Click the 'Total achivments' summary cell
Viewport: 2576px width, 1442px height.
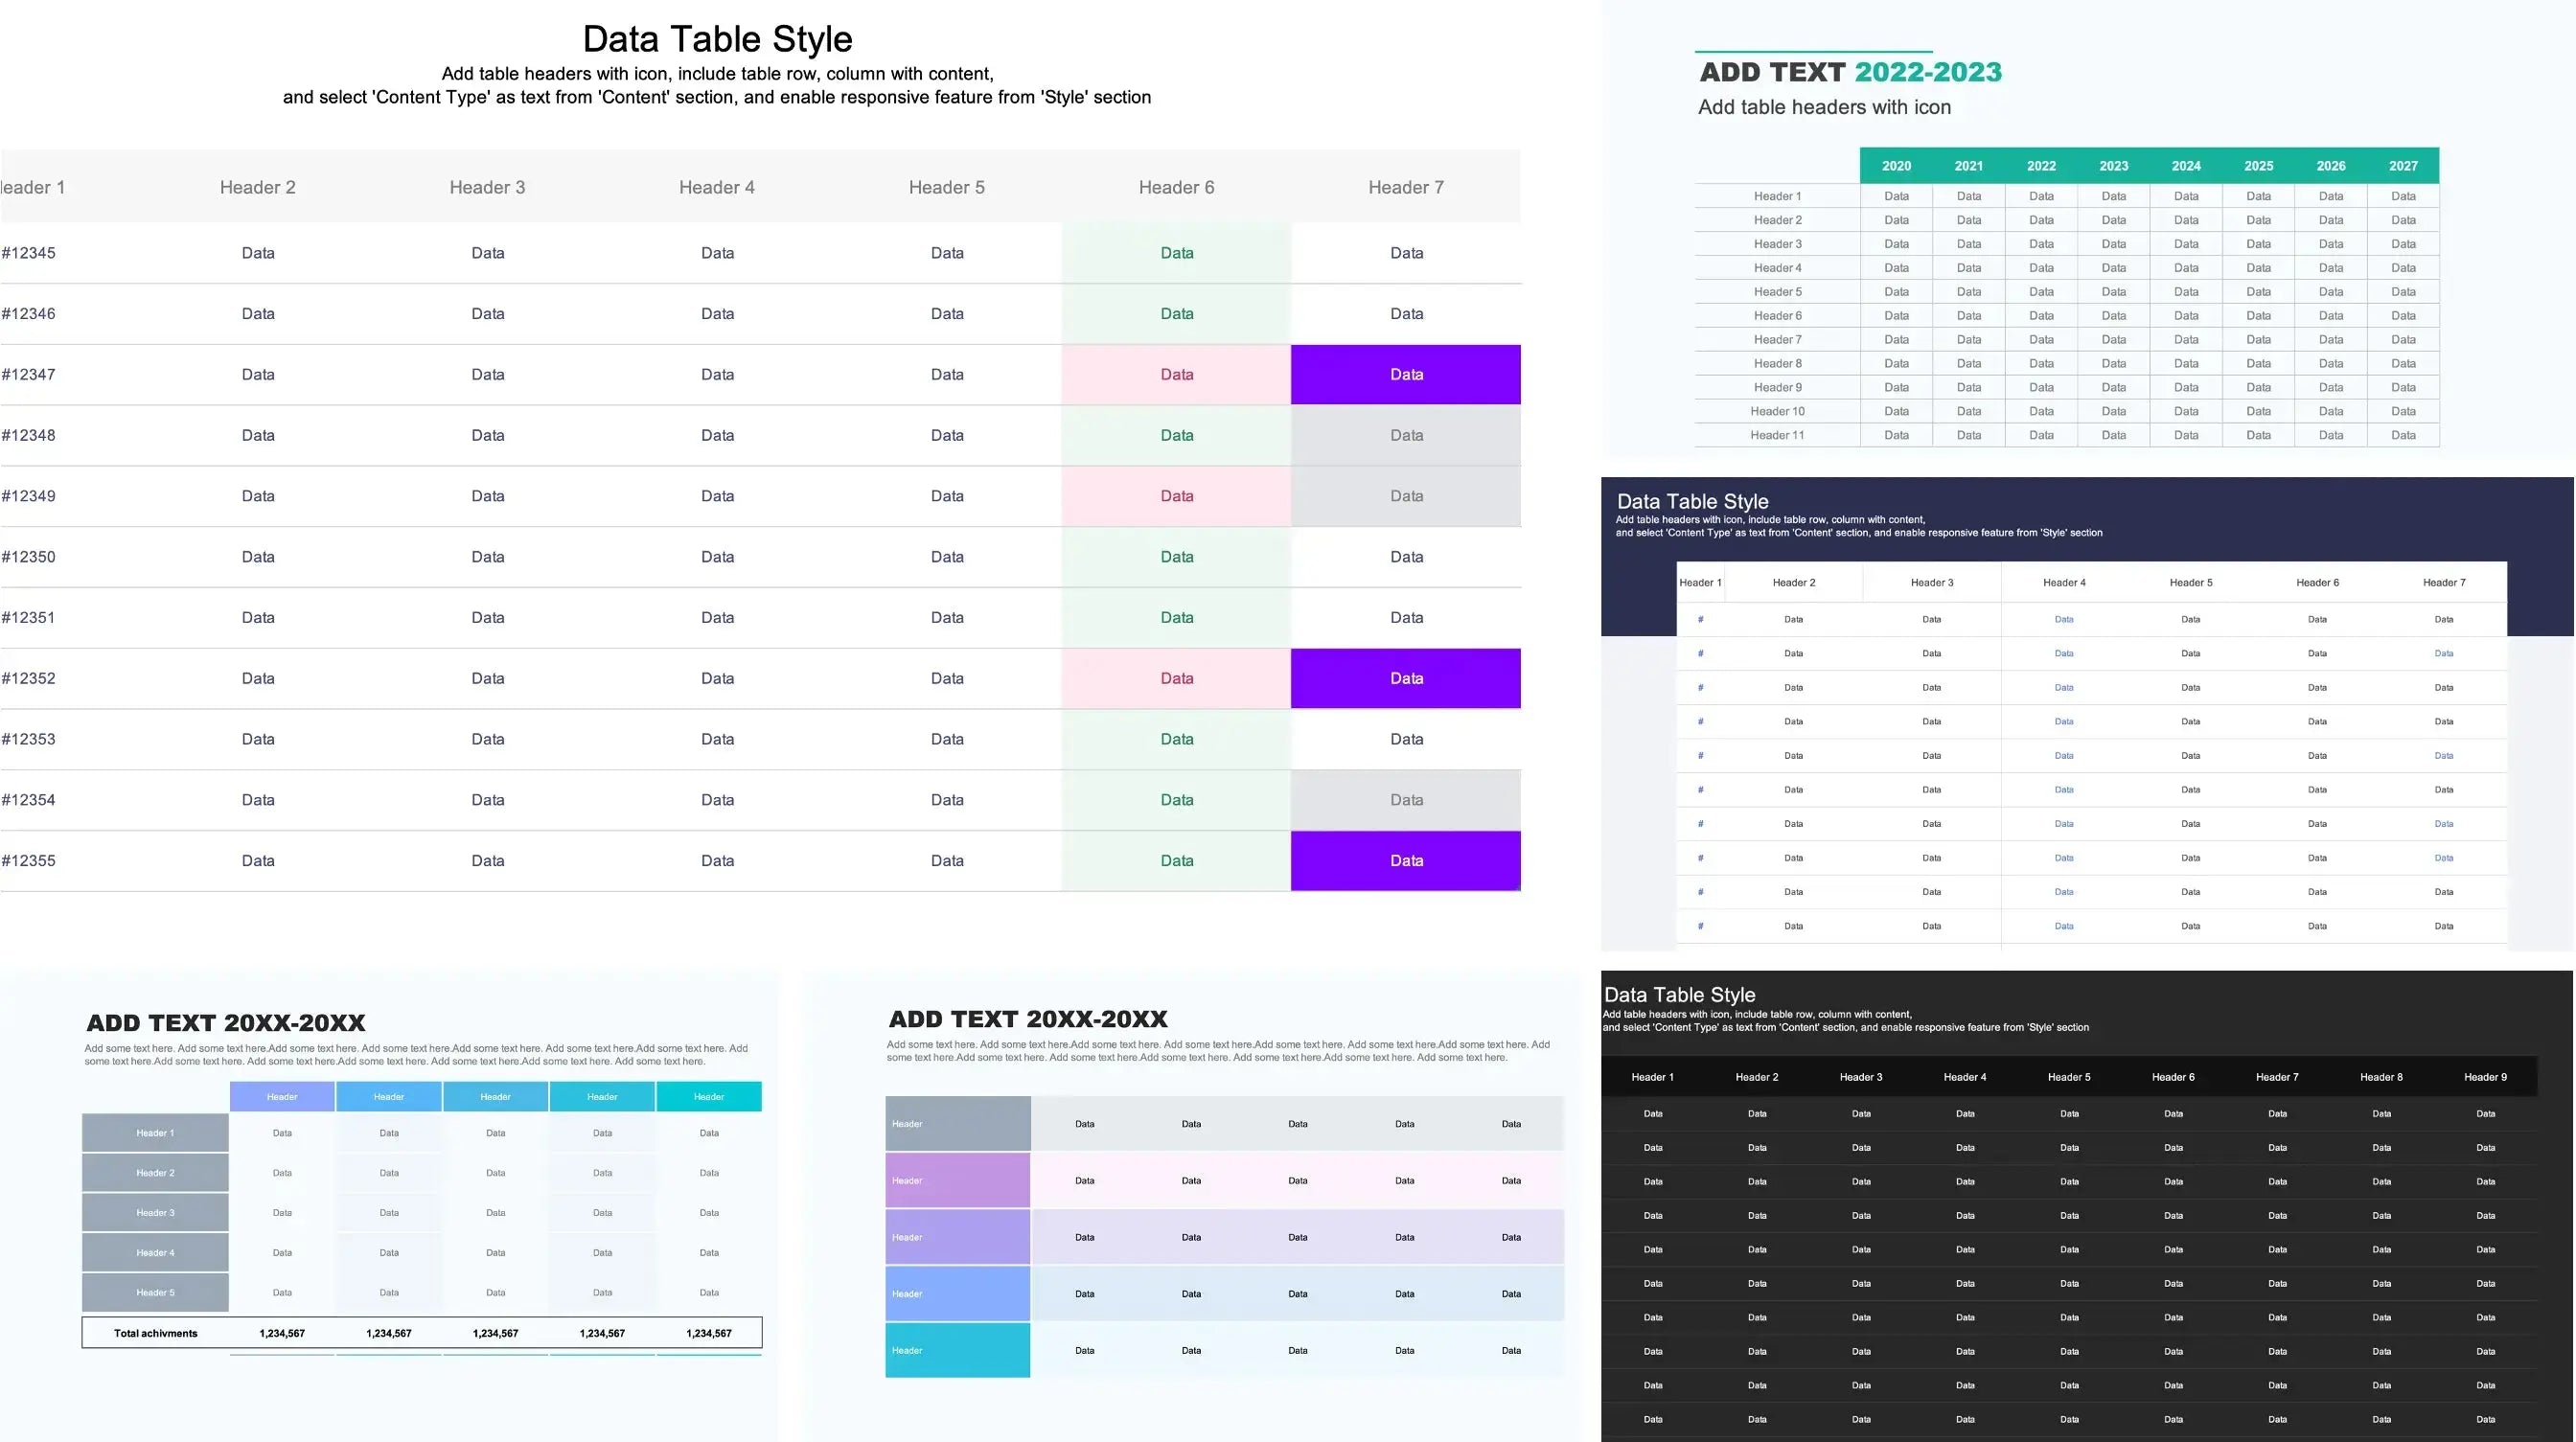[x=156, y=1333]
